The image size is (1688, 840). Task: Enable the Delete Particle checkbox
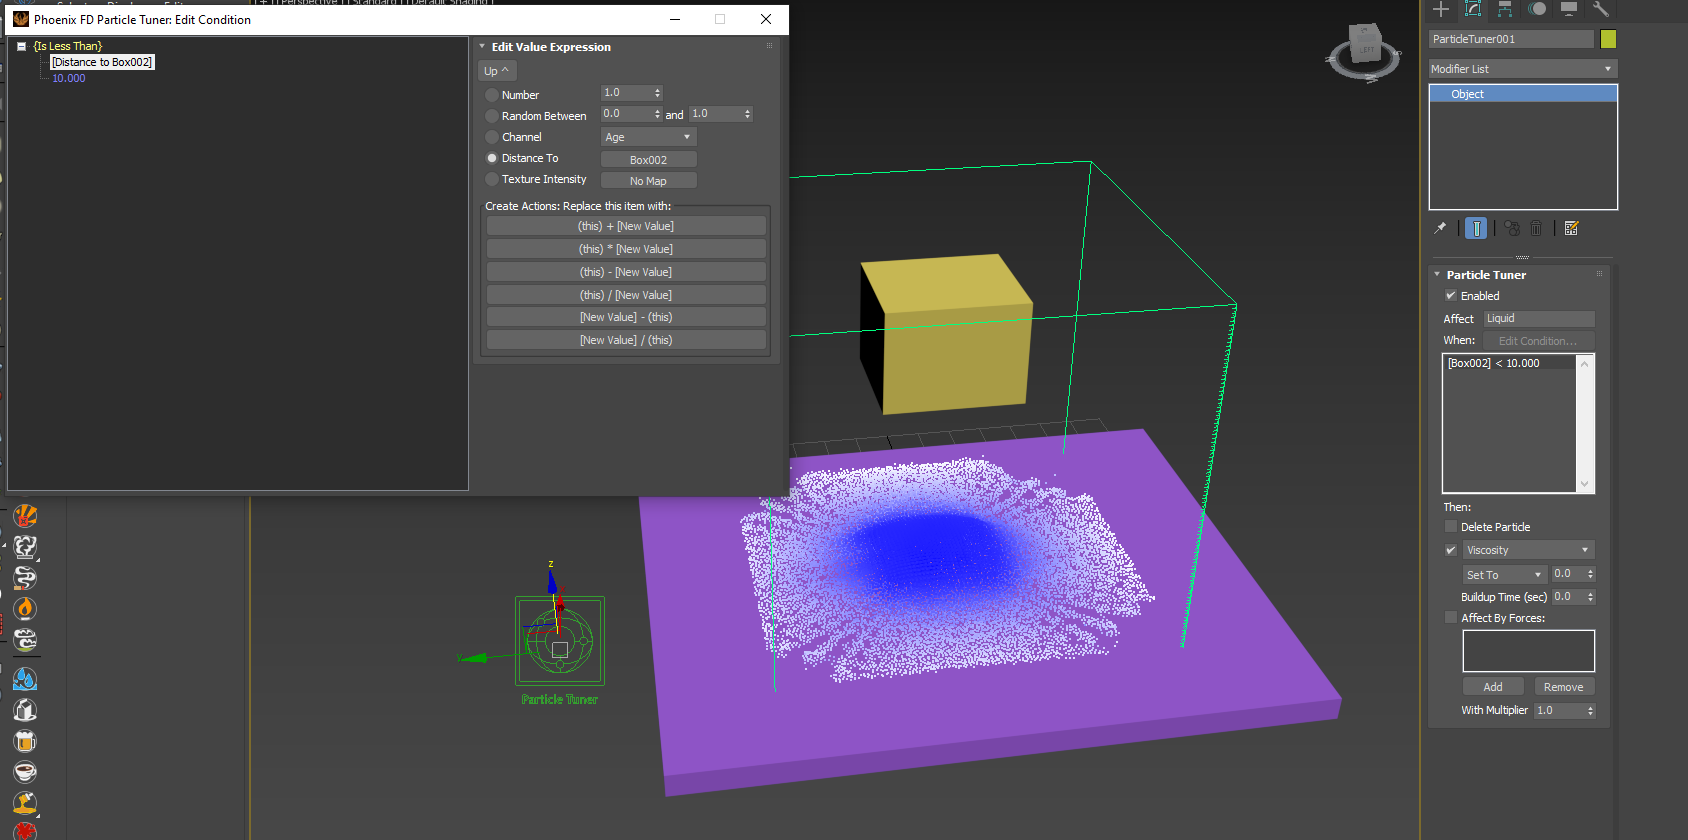pos(1451,527)
